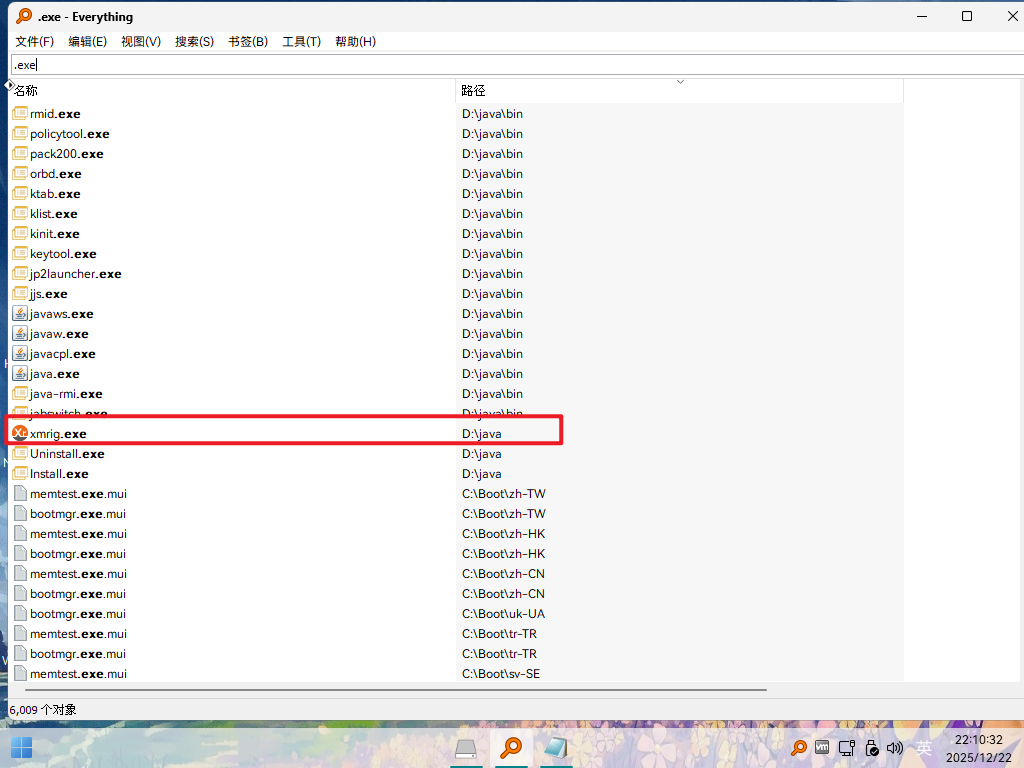
Task: Click the Everything magnifier icon in taskbar
Action: point(512,747)
